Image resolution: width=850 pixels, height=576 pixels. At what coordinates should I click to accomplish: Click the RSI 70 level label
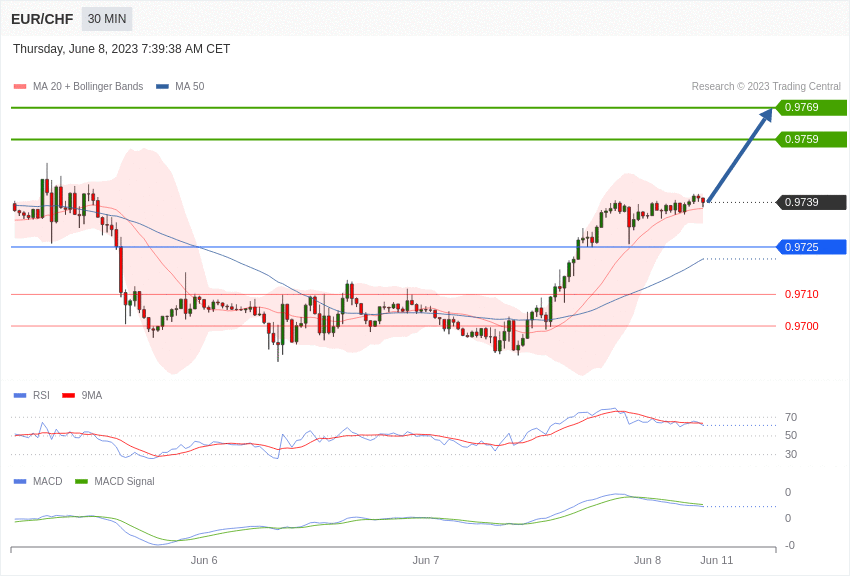[x=791, y=417]
